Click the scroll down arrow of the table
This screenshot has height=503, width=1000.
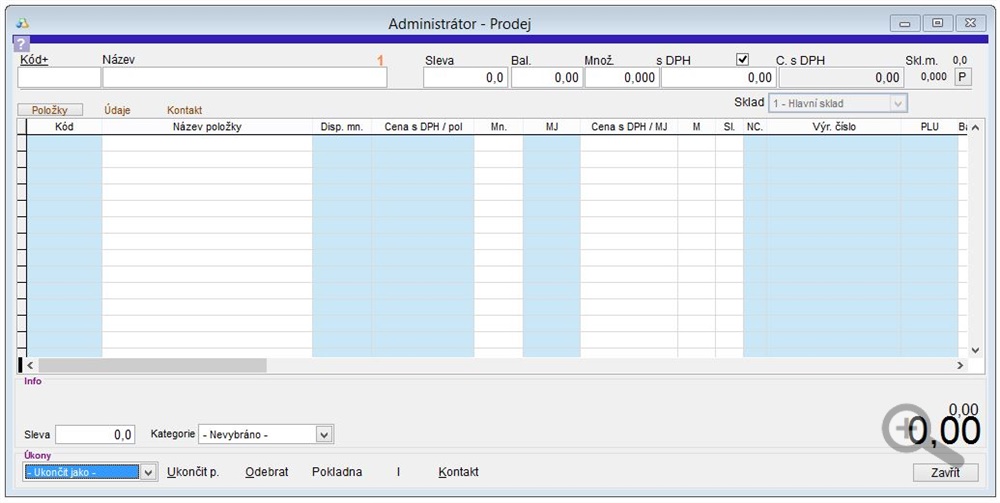point(975,350)
